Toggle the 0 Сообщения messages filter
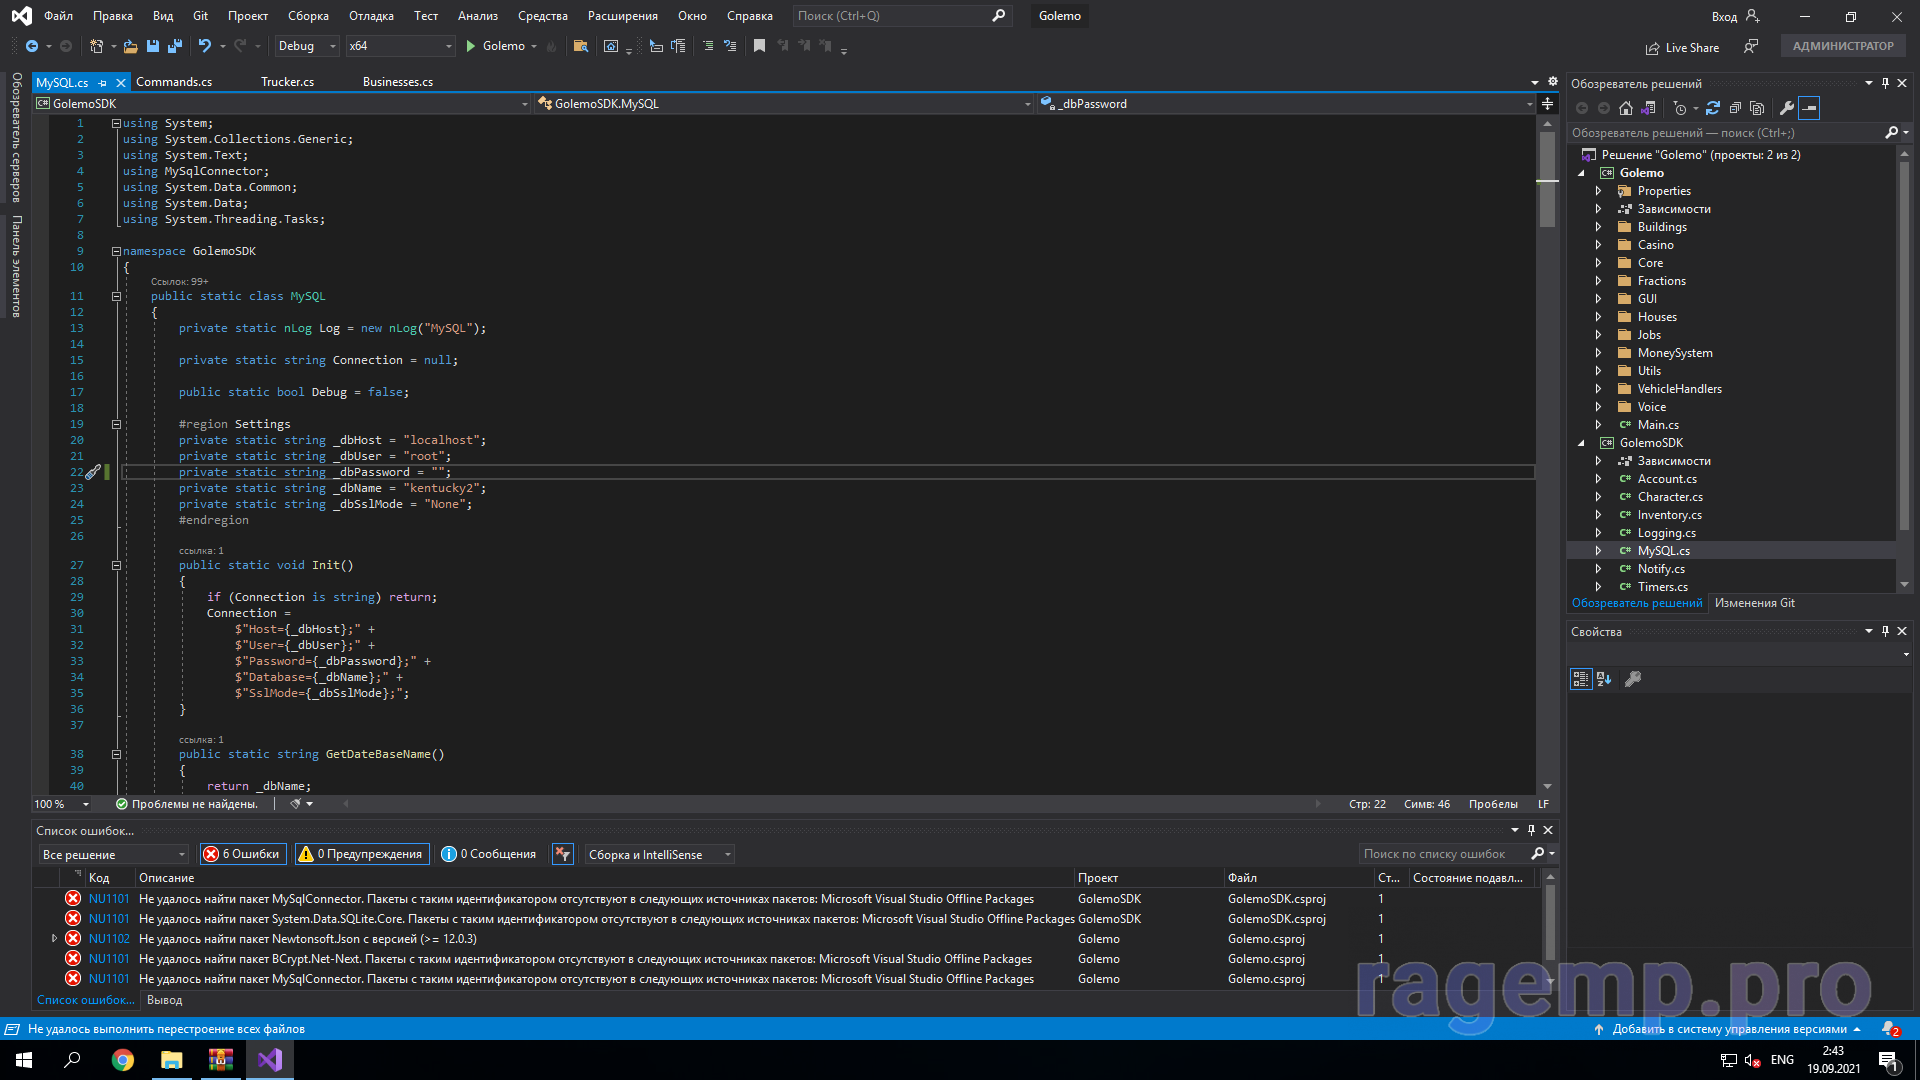 (489, 854)
